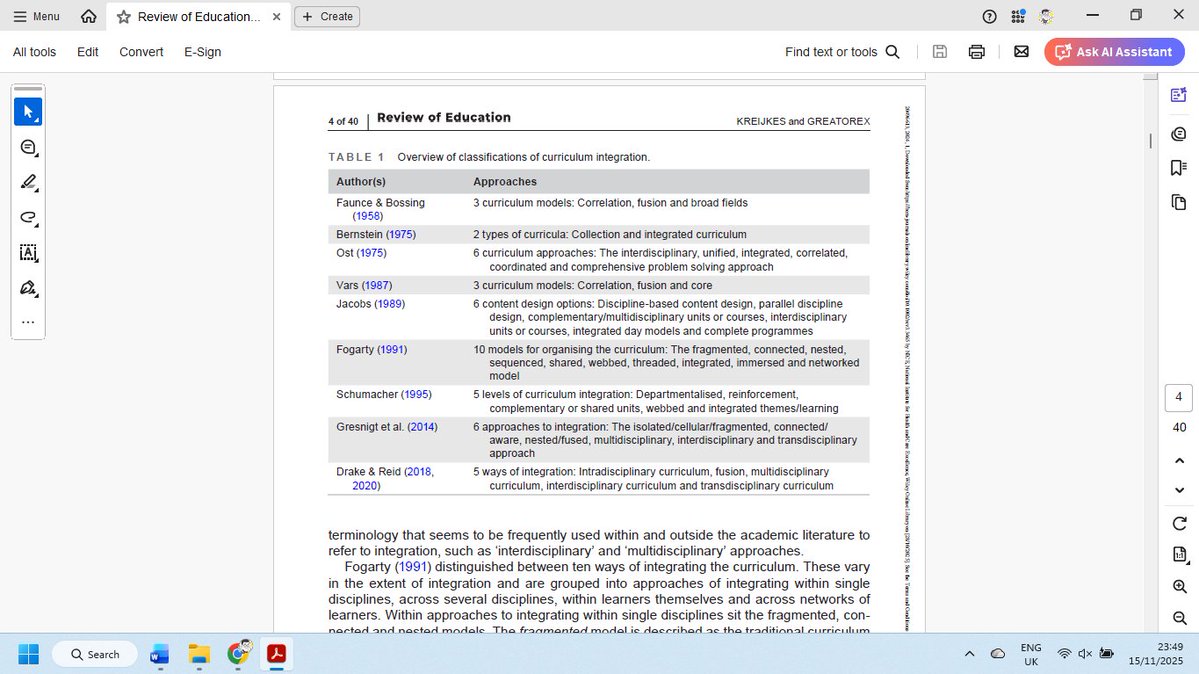
Task: Expand the Selection tool options dropdown
Action: [x=36, y=121]
